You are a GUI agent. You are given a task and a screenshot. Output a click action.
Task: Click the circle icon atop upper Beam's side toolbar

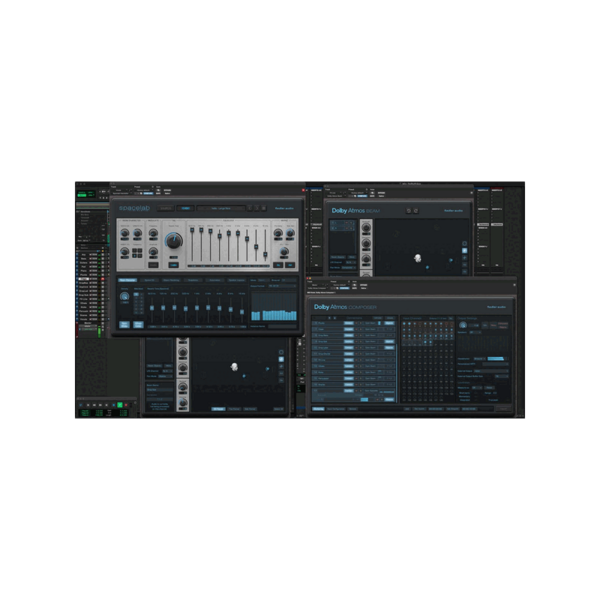465,243
